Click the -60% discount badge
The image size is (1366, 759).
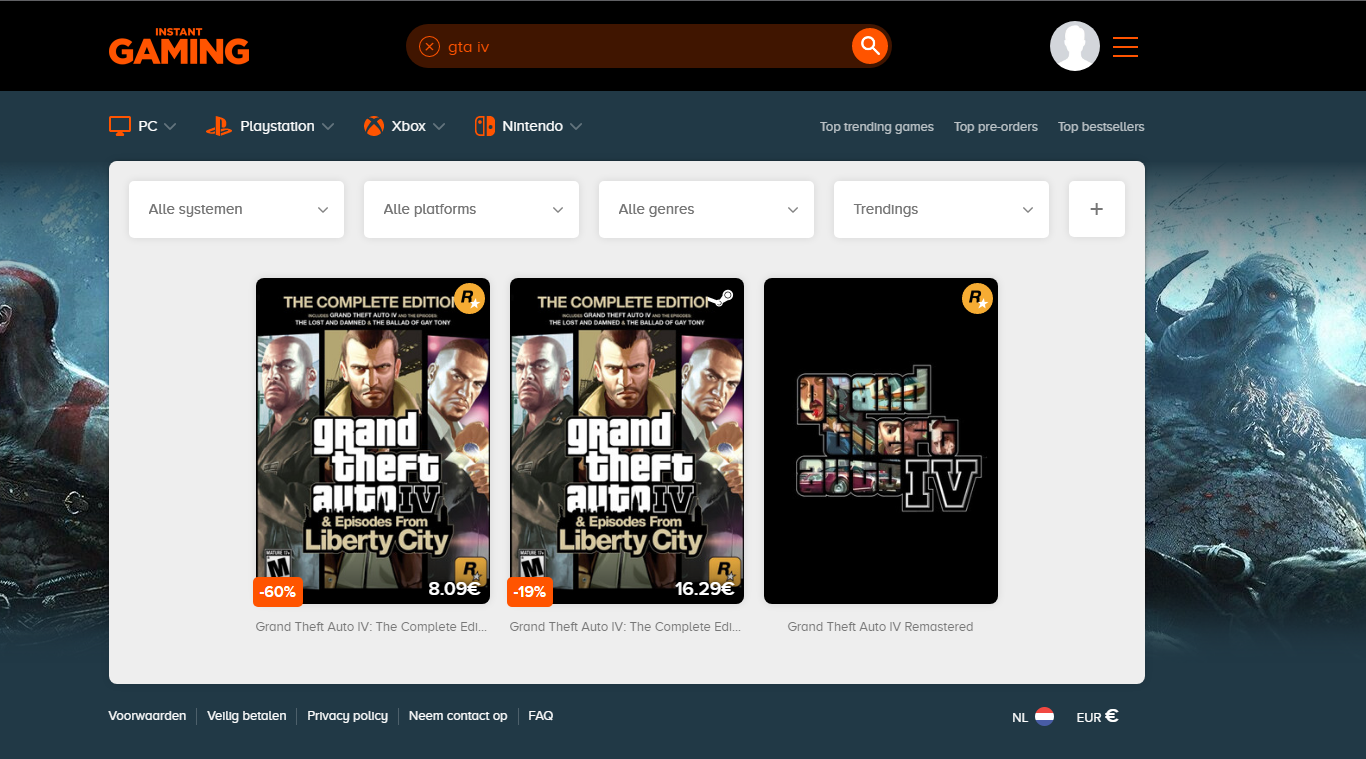277,592
